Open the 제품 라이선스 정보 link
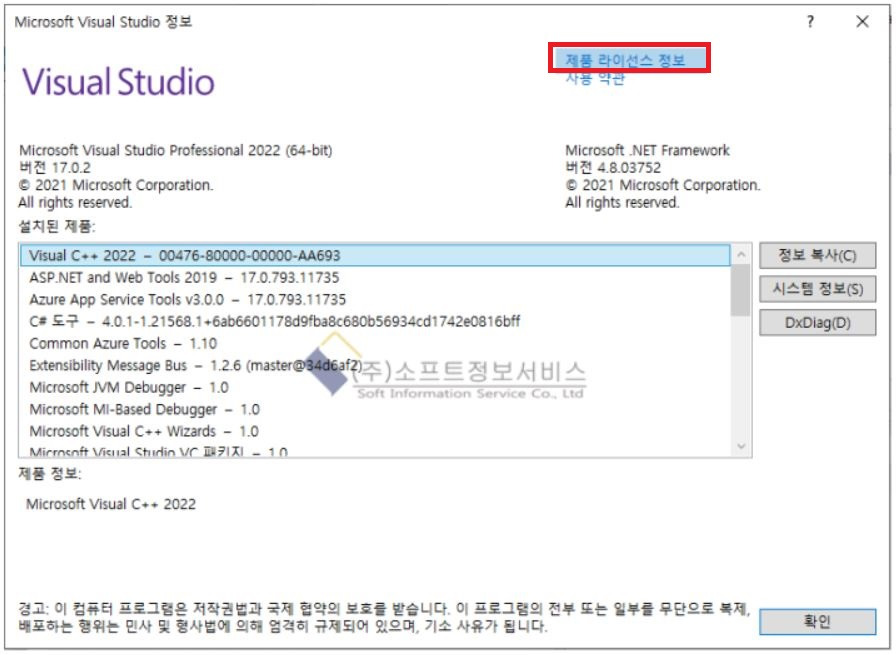The width and height of the screenshot is (896, 655). click(625, 59)
